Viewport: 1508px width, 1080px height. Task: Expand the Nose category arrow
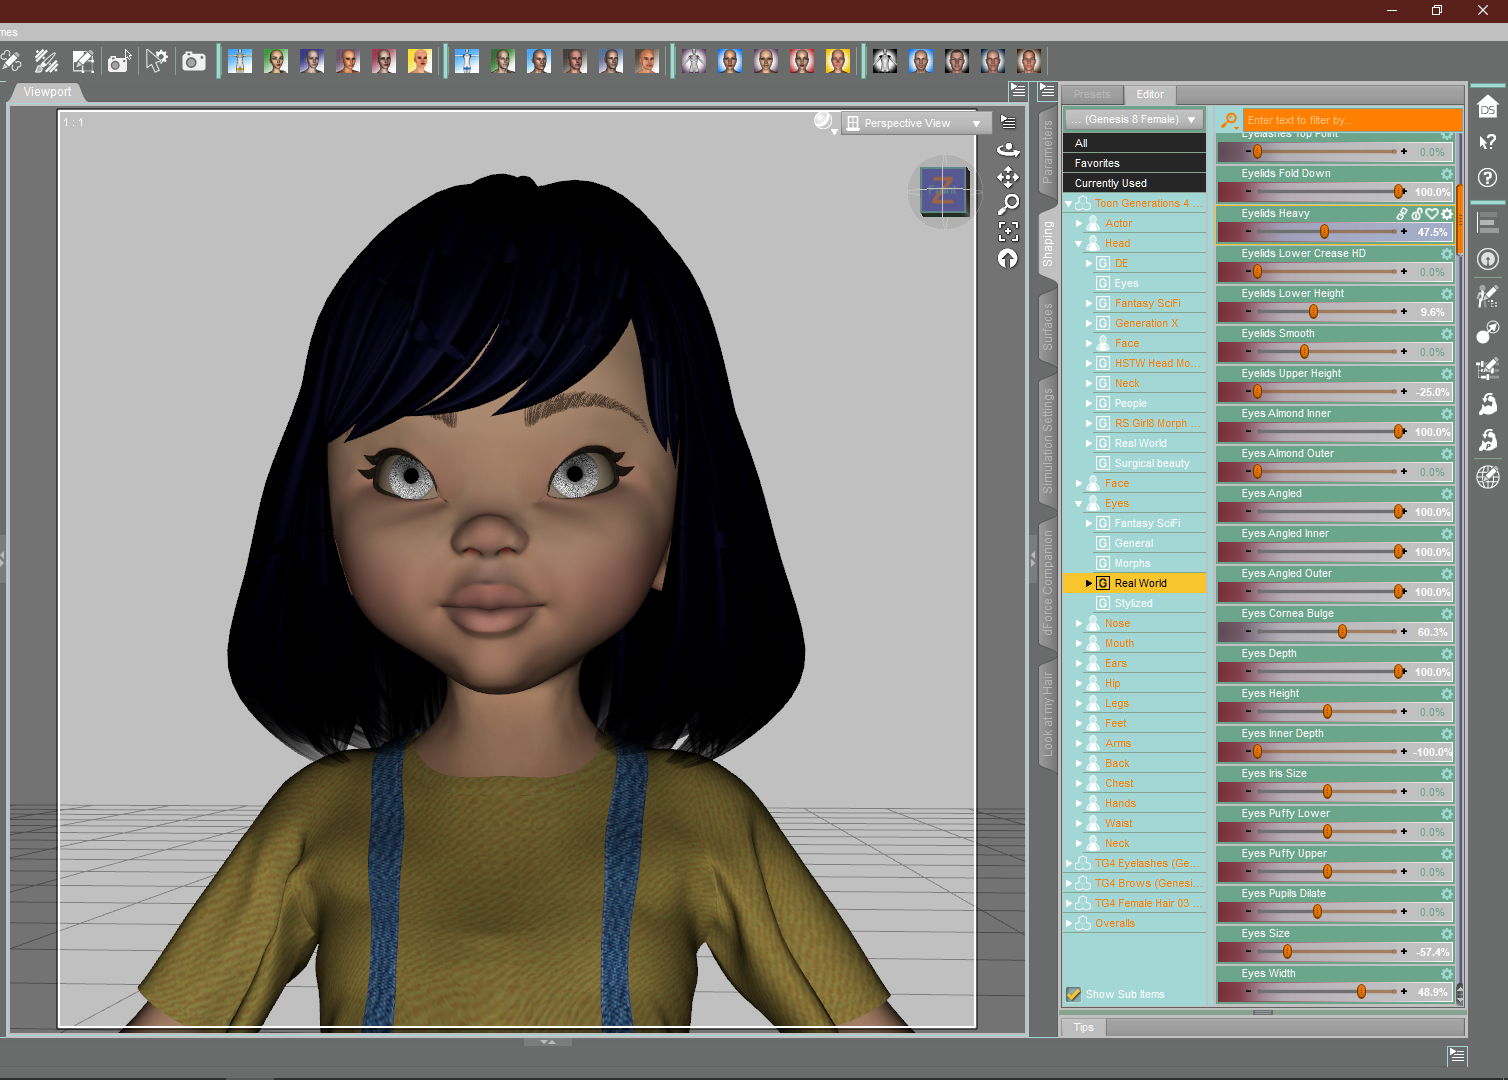[1079, 623]
